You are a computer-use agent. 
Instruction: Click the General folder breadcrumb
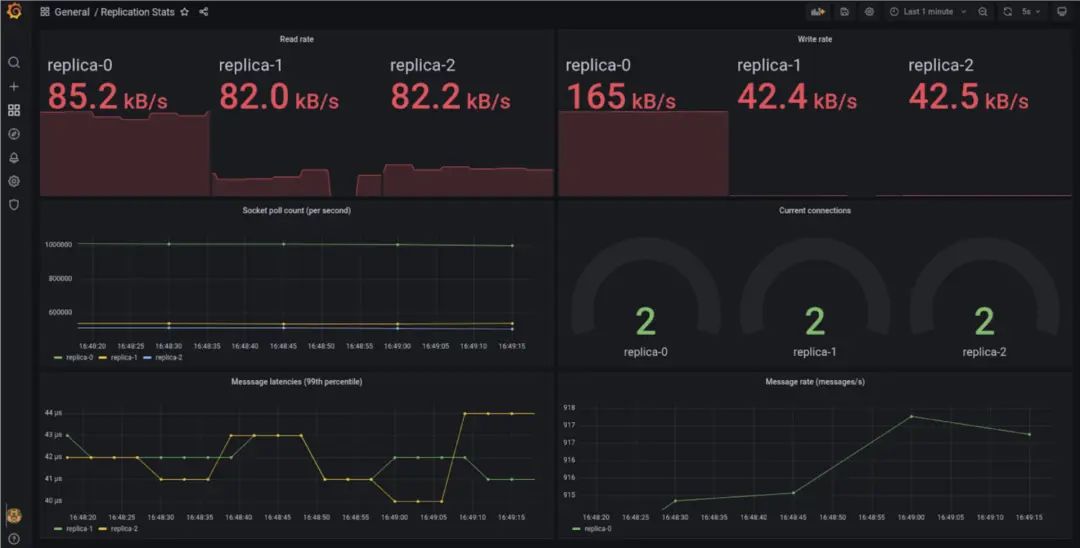70,12
